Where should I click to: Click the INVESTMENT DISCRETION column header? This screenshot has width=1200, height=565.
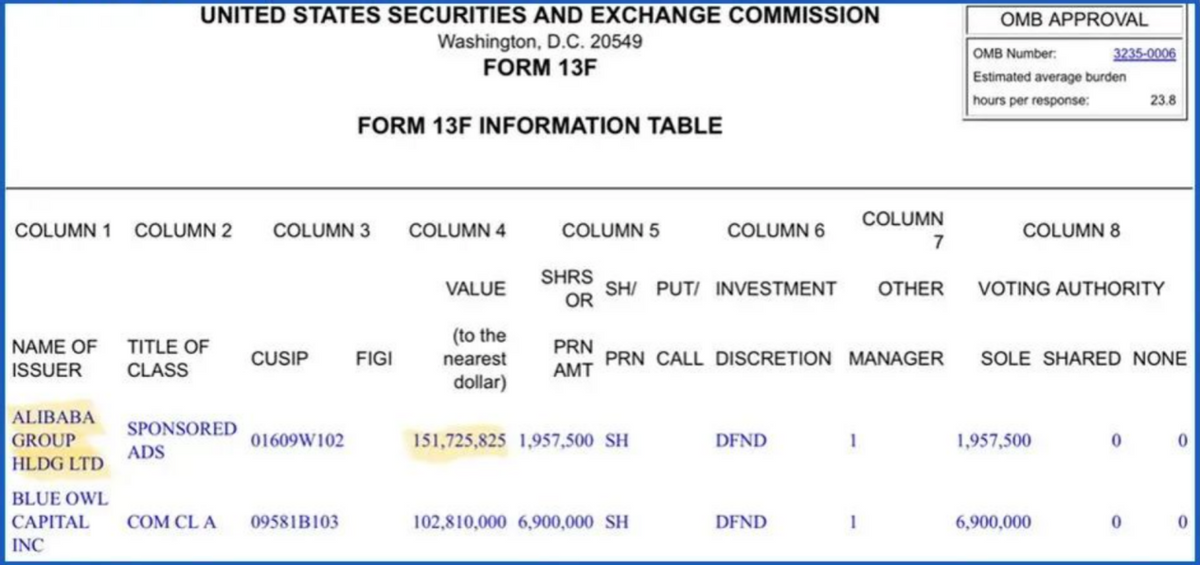[x=774, y=323]
